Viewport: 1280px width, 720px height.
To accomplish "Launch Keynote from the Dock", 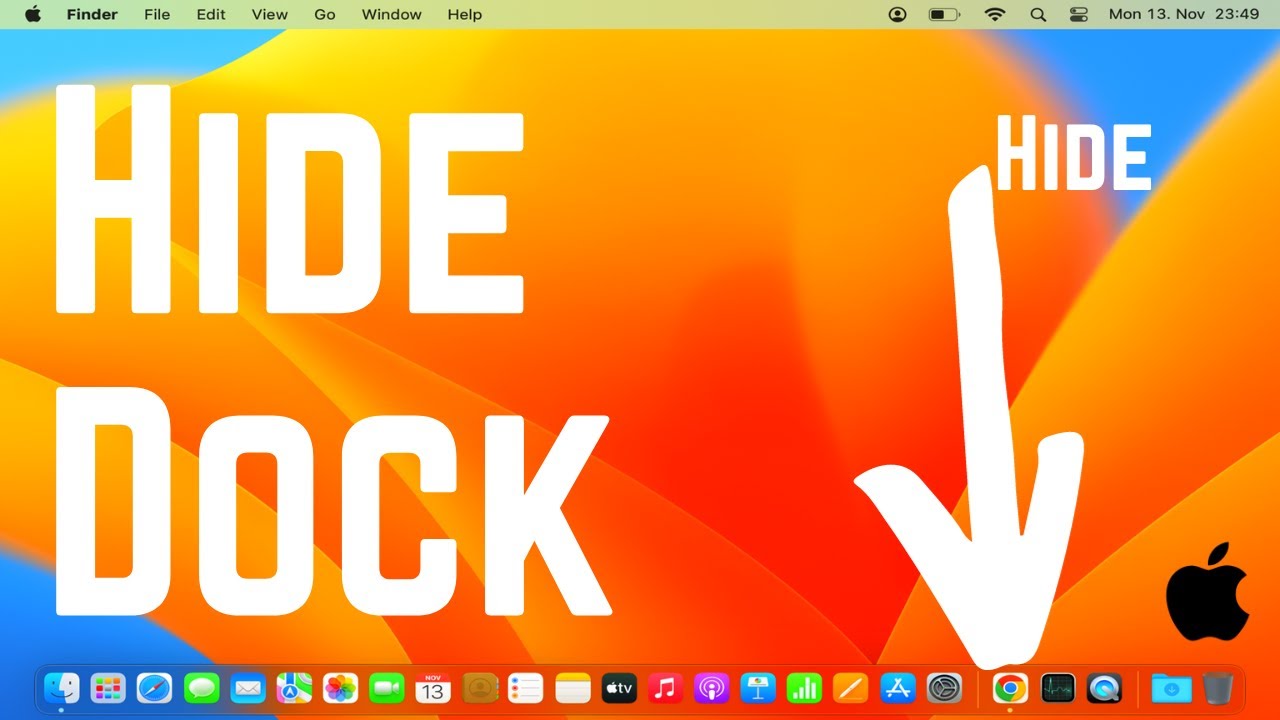I will click(759, 688).
